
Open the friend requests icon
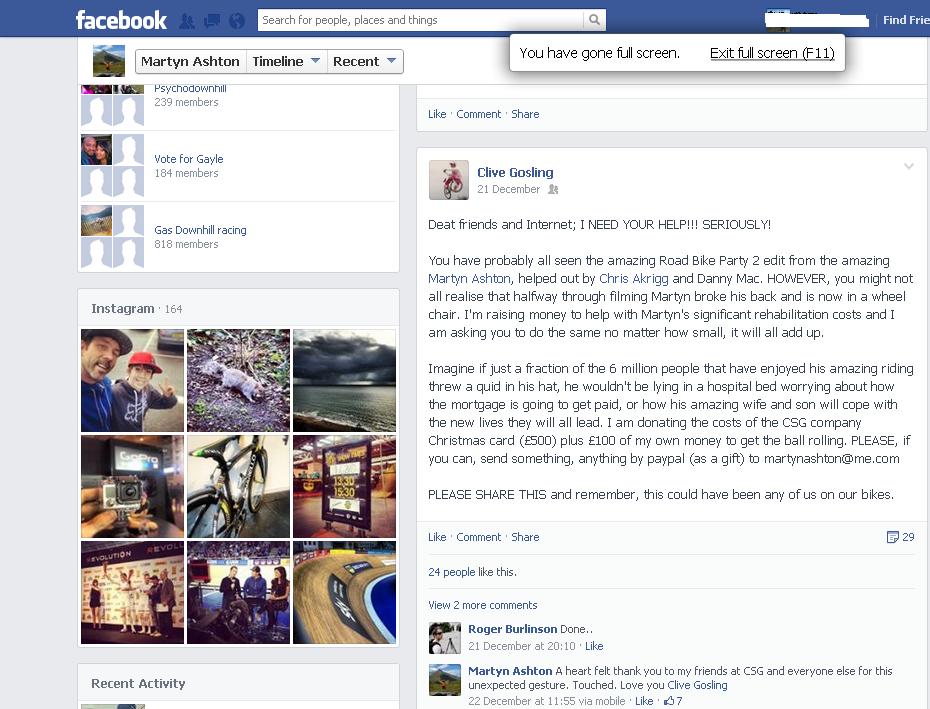coord(187,21)
